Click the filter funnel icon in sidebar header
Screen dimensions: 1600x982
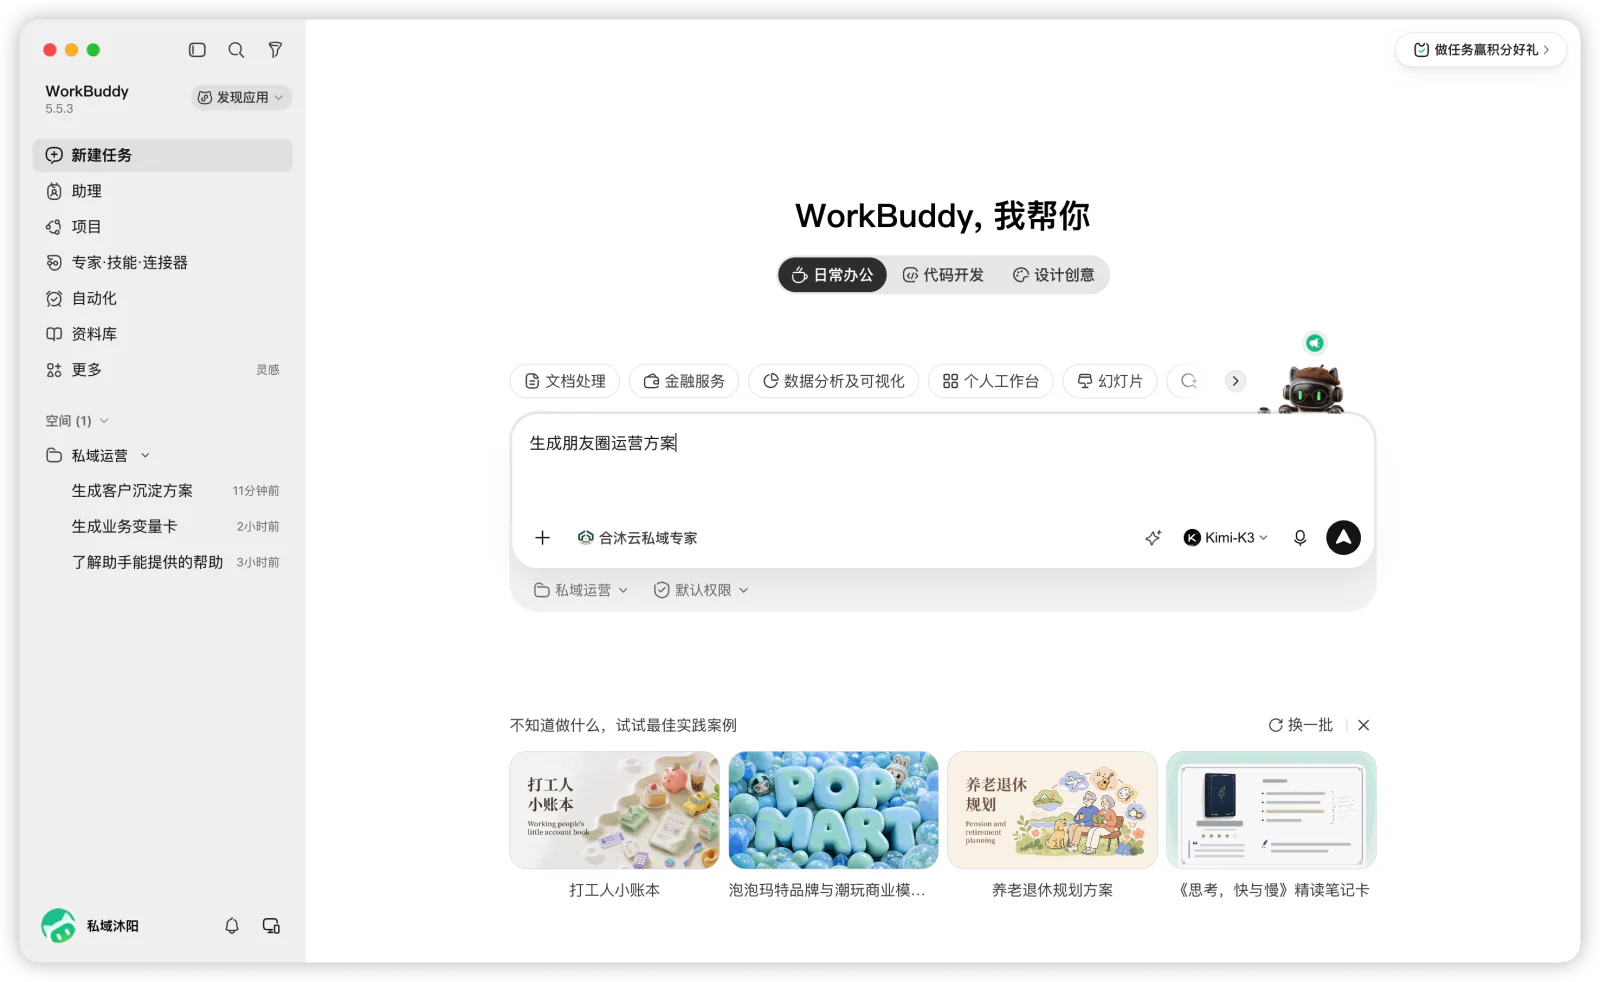coord(275,50)
